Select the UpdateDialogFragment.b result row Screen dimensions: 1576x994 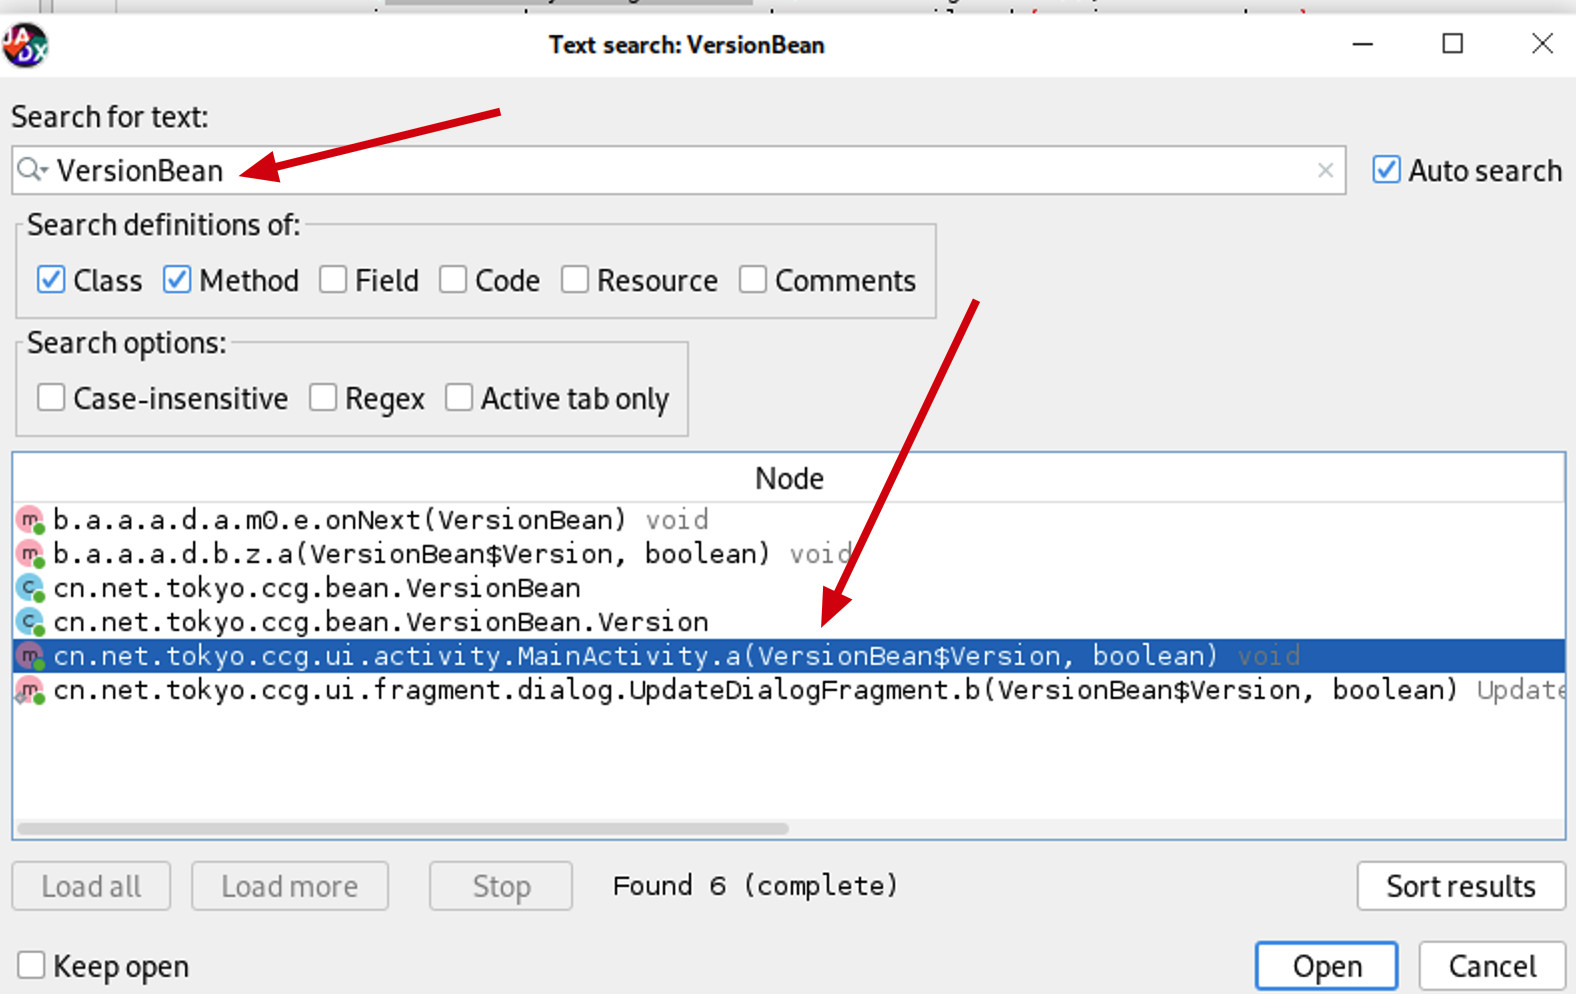[x=700, y=690]
